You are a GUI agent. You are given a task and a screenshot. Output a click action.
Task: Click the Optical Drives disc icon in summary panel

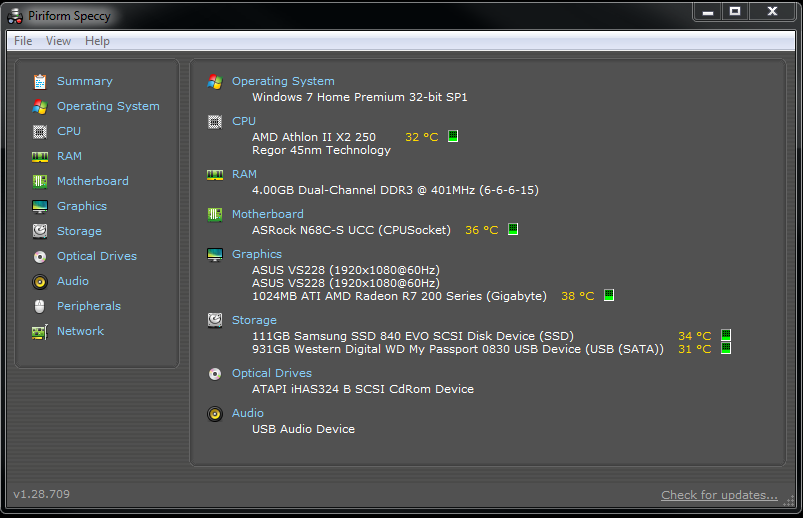point(215,374)
